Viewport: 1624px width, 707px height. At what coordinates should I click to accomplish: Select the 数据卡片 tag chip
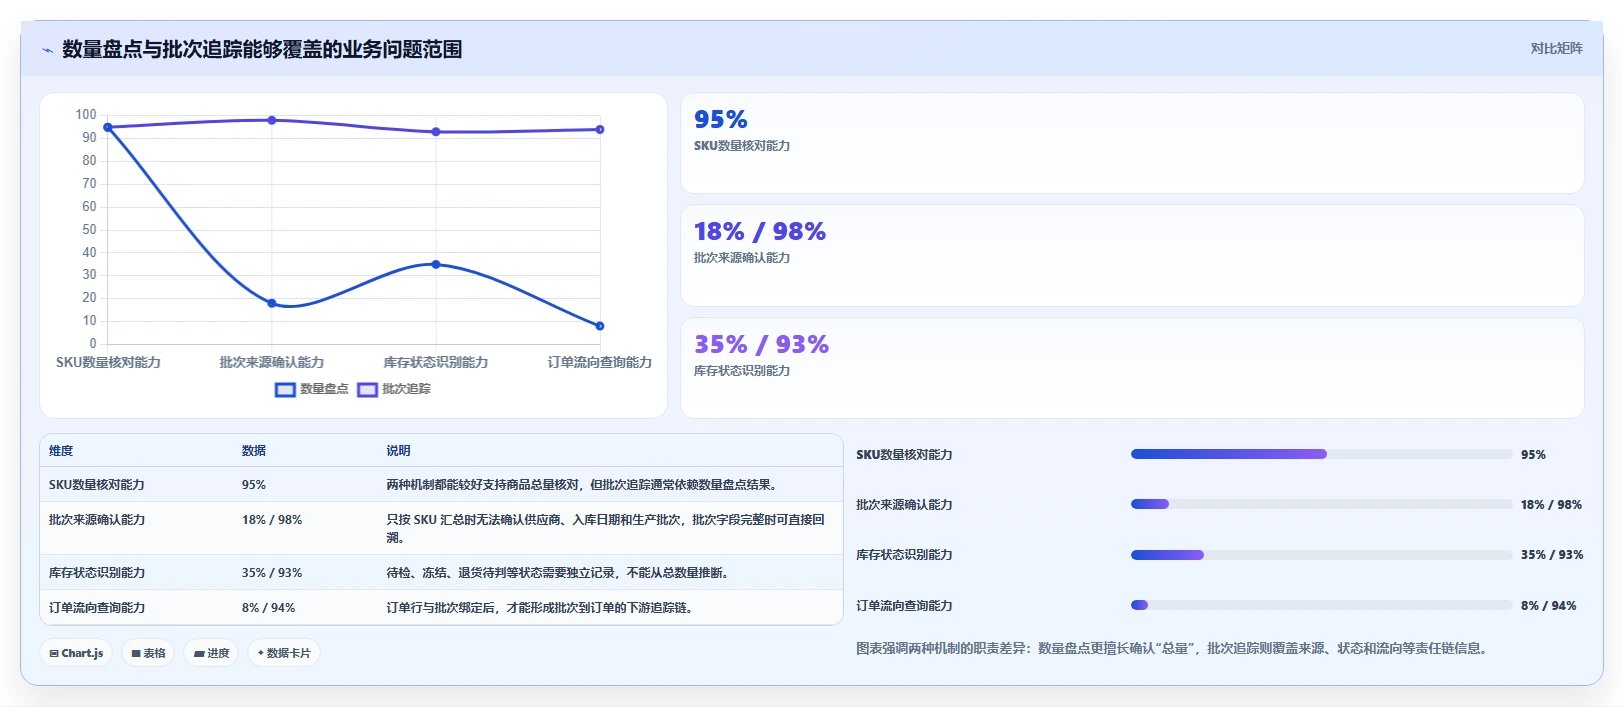click(x=284, y=653)
